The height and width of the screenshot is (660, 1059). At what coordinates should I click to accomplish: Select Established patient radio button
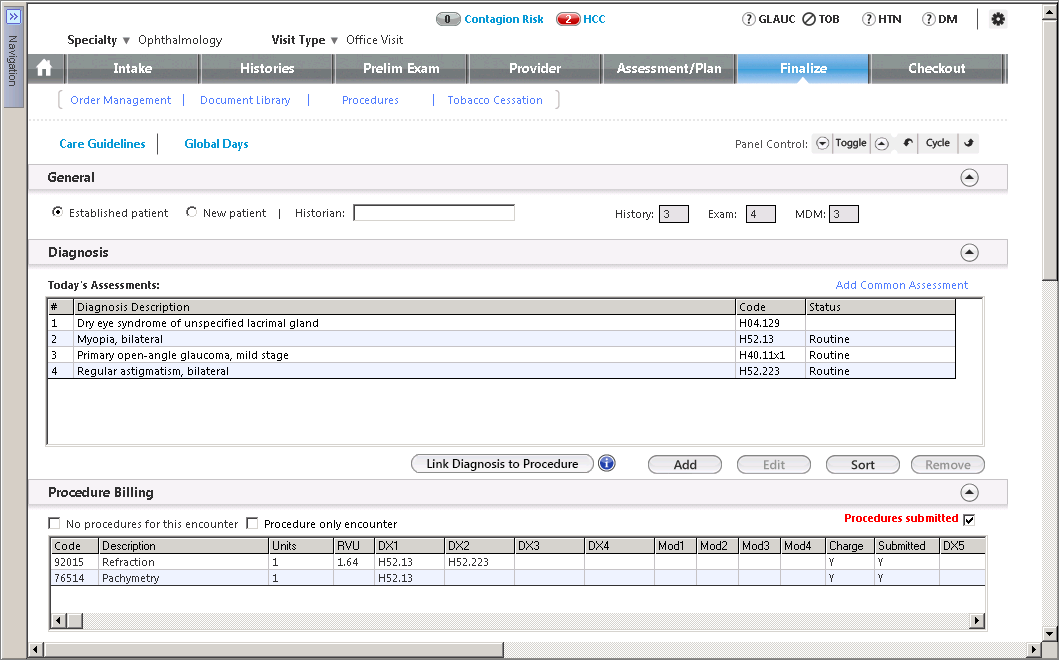pos(57,212)
